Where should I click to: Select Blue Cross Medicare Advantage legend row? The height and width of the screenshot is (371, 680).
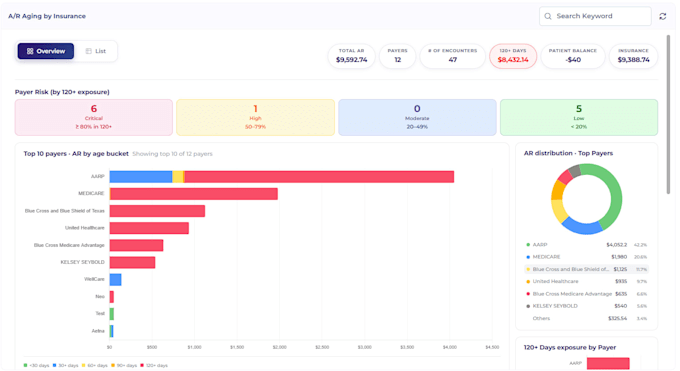point(586,294)
